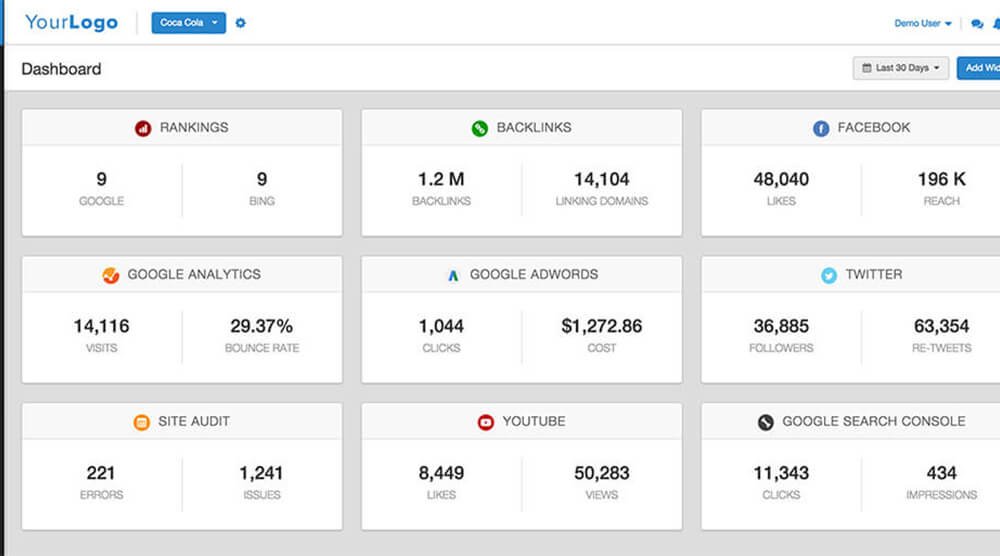The height and width of the screenshot is (556, 1000).
Task: Click the 1,241 issues value
Action: click(261, 473)
